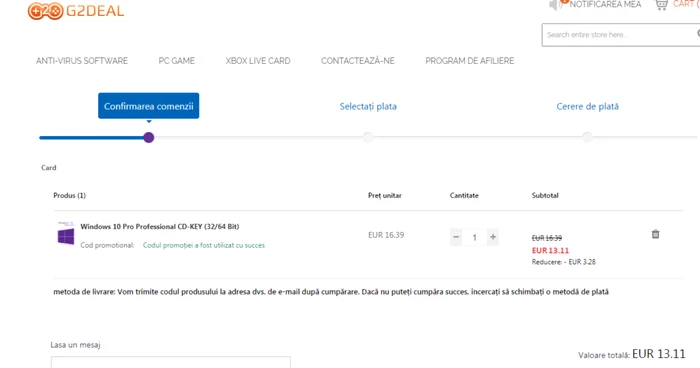Open the shopping cart icon

661,4
